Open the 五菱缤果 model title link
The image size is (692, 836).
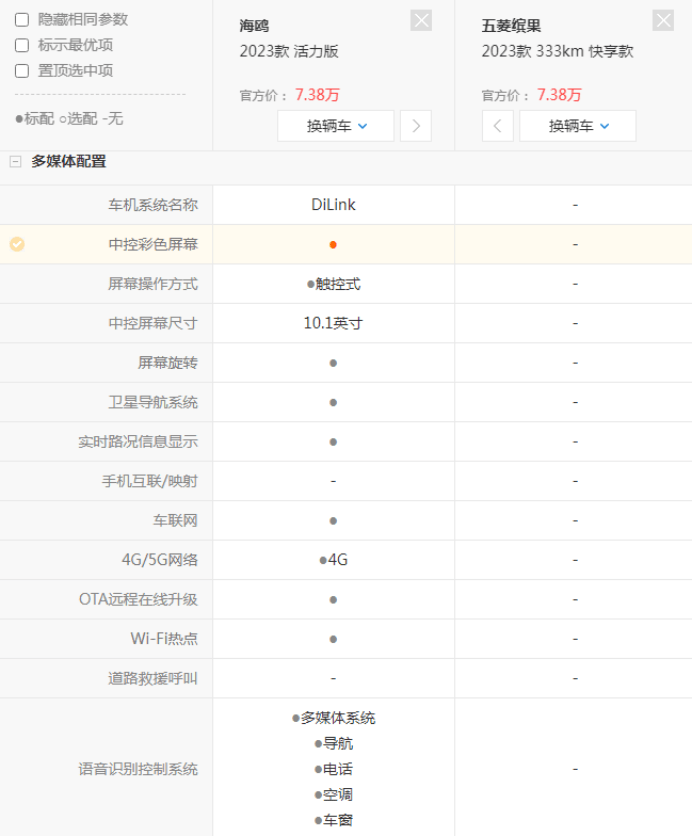pos(511,26)
